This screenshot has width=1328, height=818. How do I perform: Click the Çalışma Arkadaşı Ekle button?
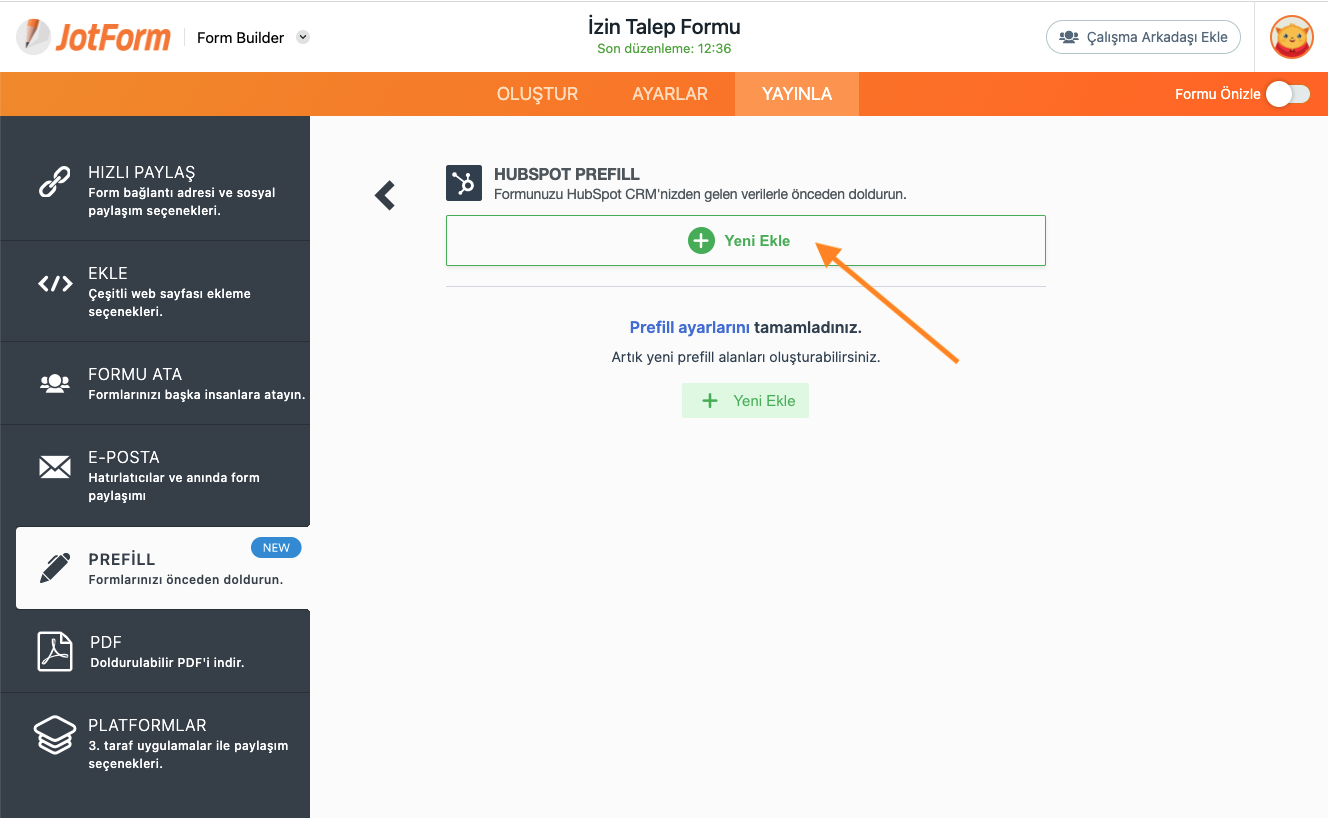click(1143, 37)
